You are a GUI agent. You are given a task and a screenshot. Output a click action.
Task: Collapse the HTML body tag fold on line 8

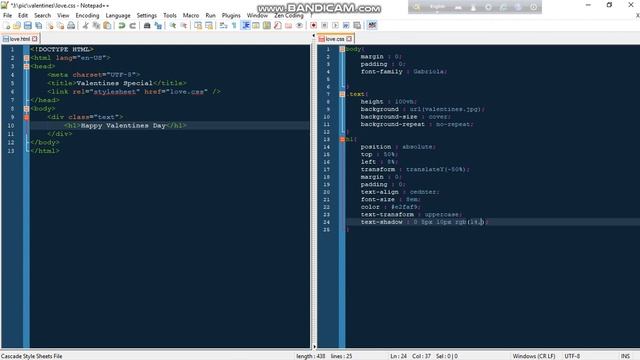(x=27, y=109)
